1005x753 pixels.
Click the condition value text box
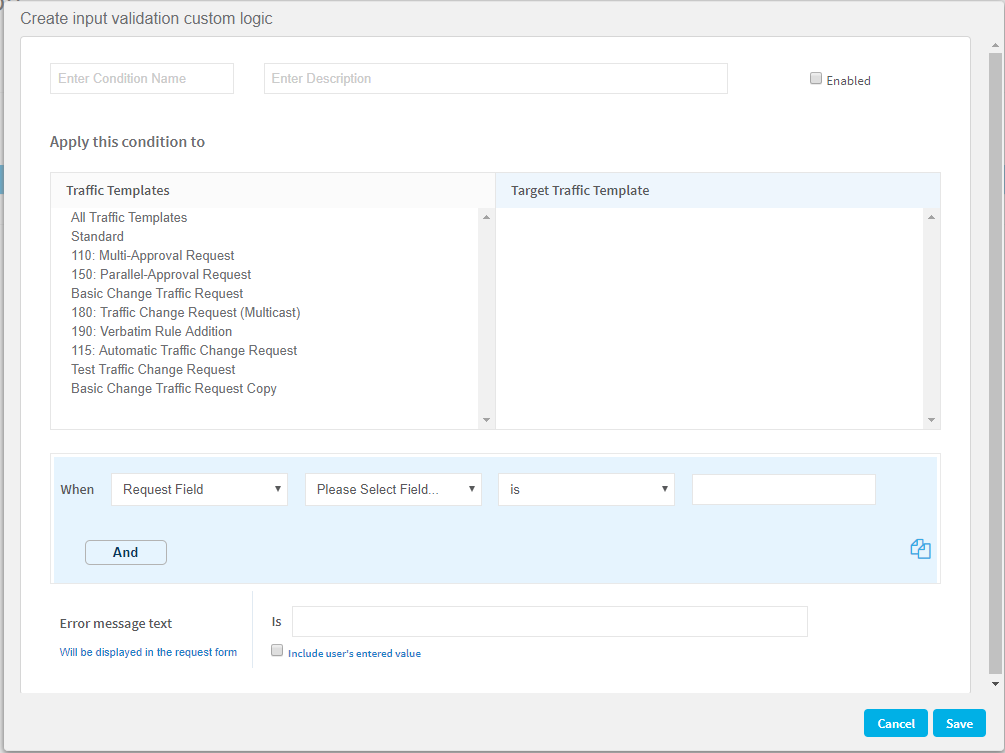(x=783, y=489)
